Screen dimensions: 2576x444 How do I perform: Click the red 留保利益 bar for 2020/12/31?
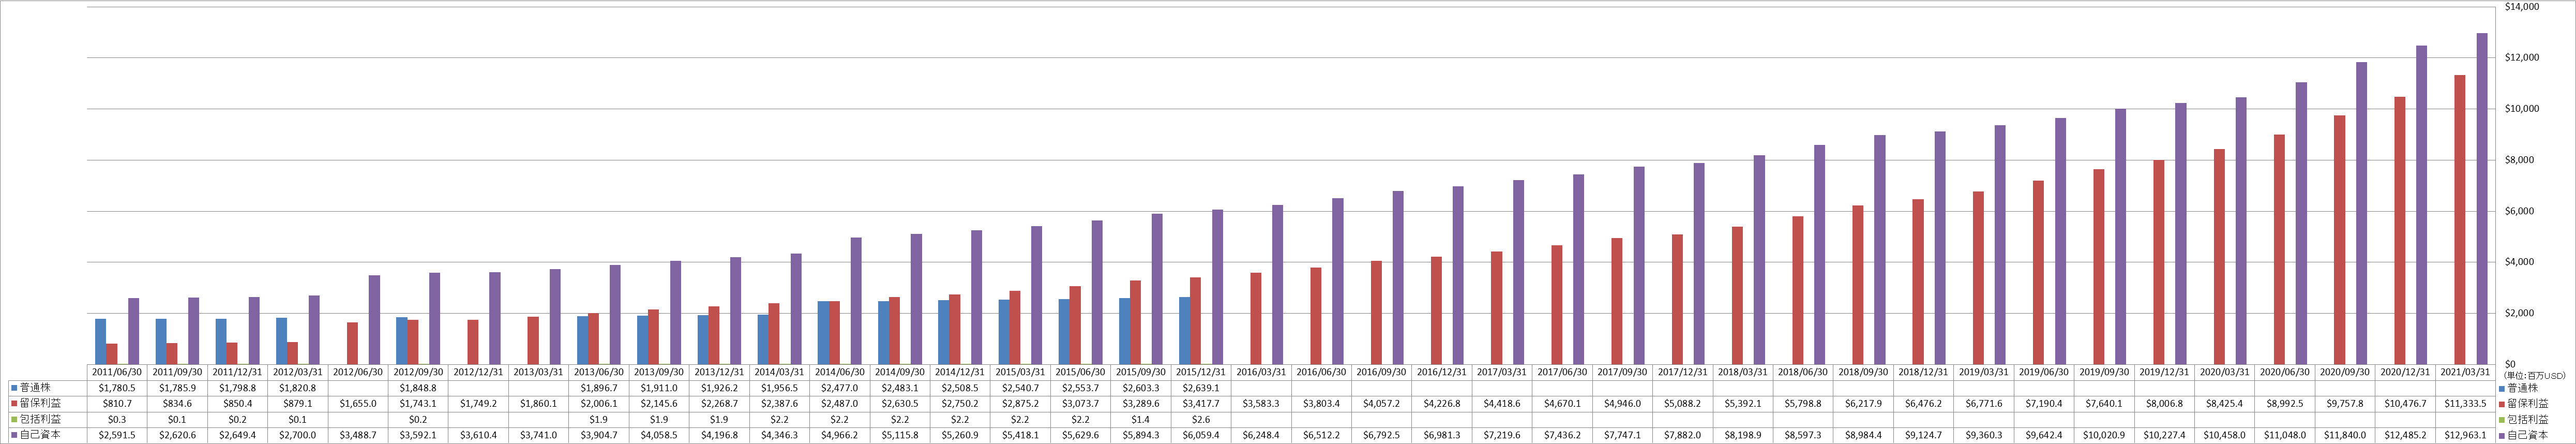point(2400,230)
